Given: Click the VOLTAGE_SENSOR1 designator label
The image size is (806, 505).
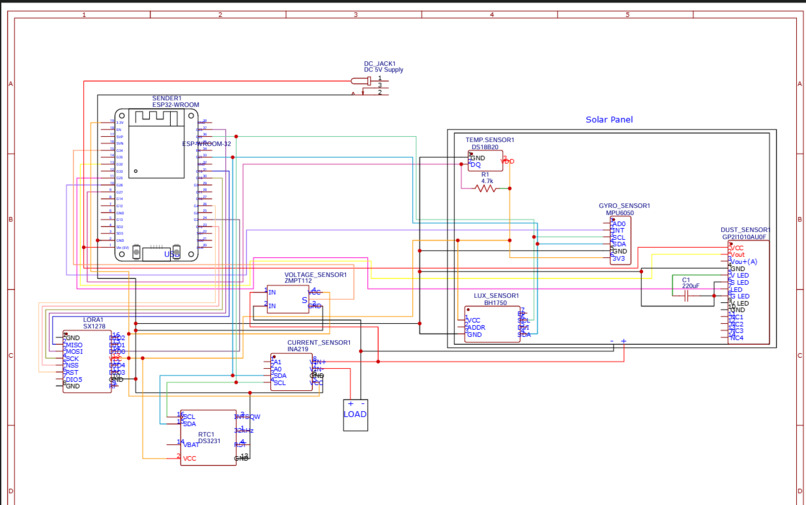Looking at the screenshot, I should point(316,275).
